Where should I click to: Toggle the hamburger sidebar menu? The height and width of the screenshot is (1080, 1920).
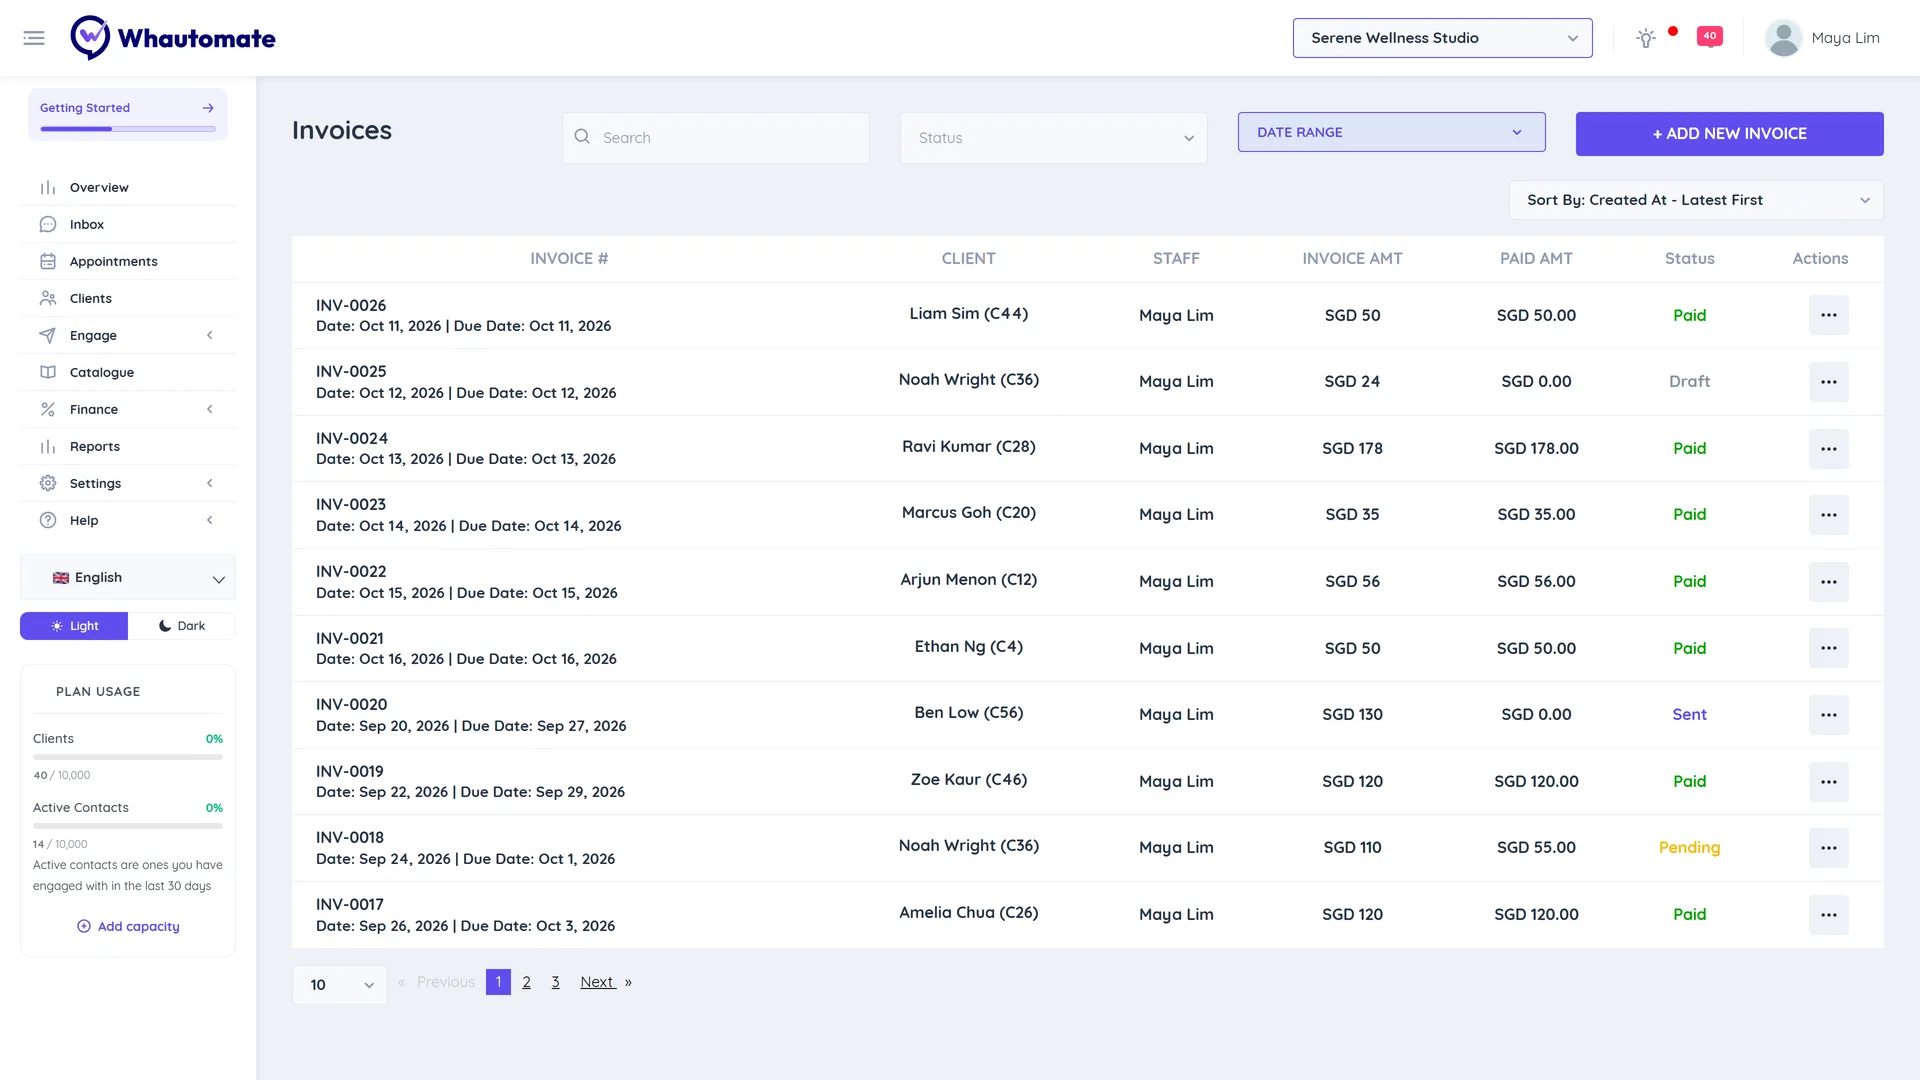click(x=34, y=38)
